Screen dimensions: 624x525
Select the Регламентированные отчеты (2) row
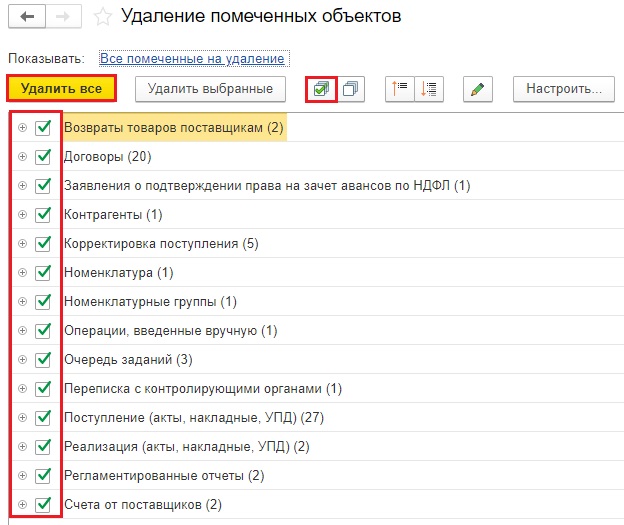[164, 476]
